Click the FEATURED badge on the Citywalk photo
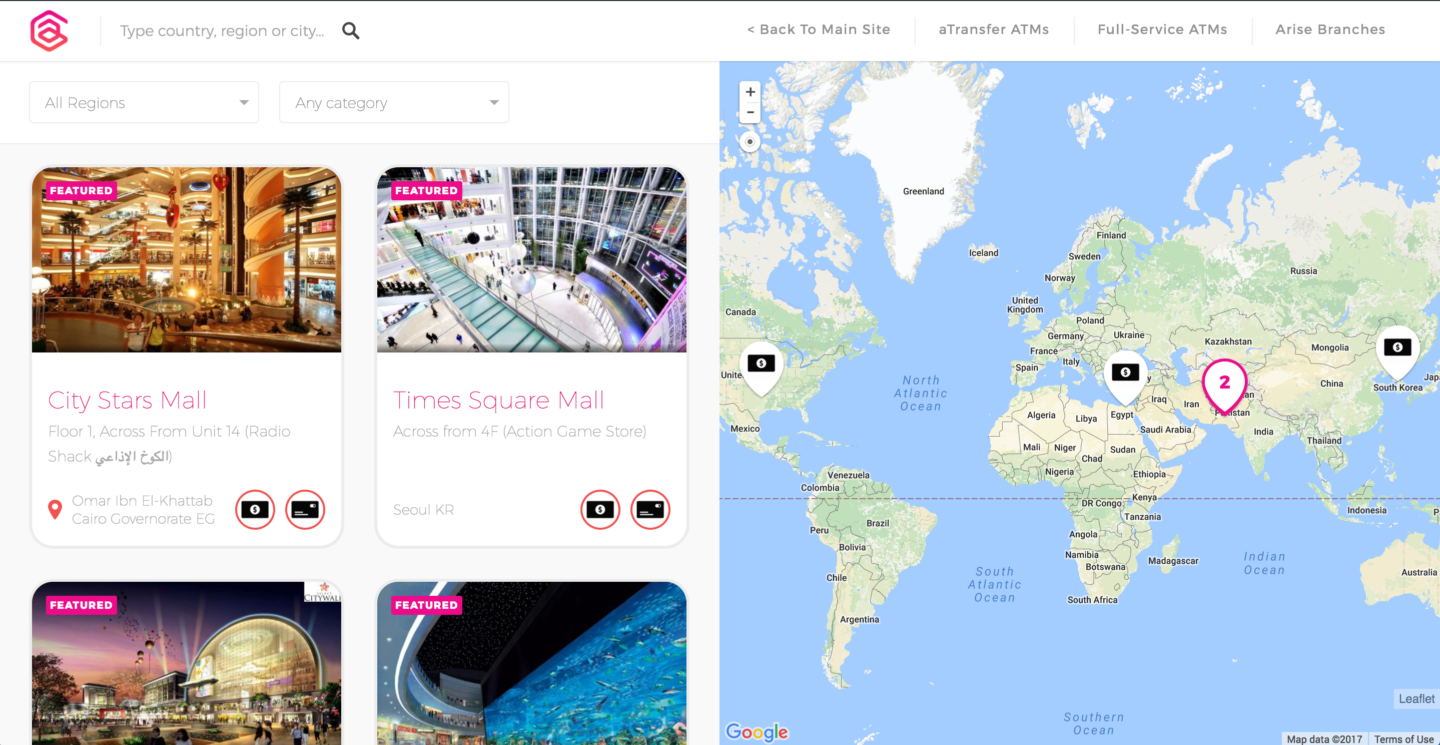This screenshot has height=745, width=1440. [x=81, y=605]
